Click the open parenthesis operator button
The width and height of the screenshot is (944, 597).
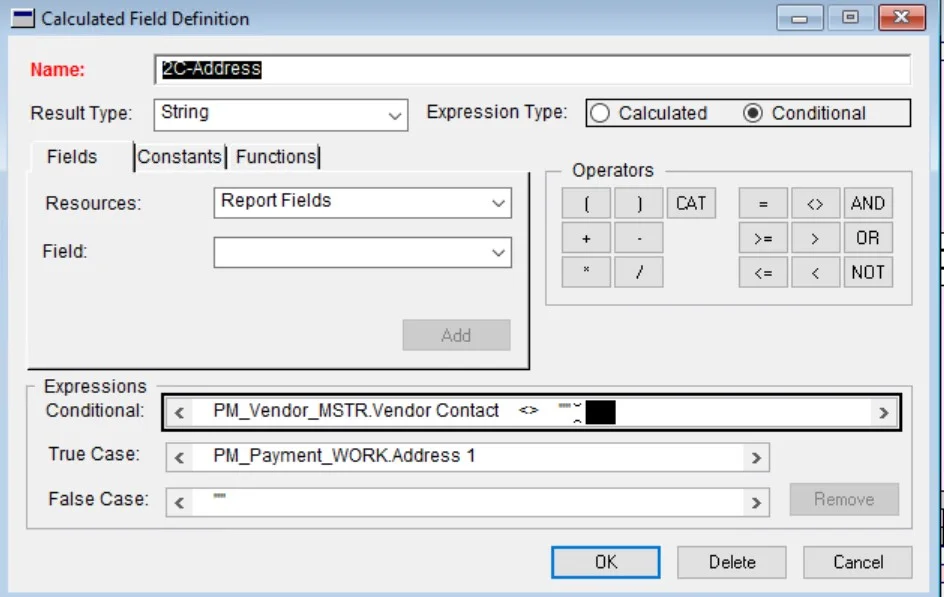pyautogui.click(x=586, y=203)
